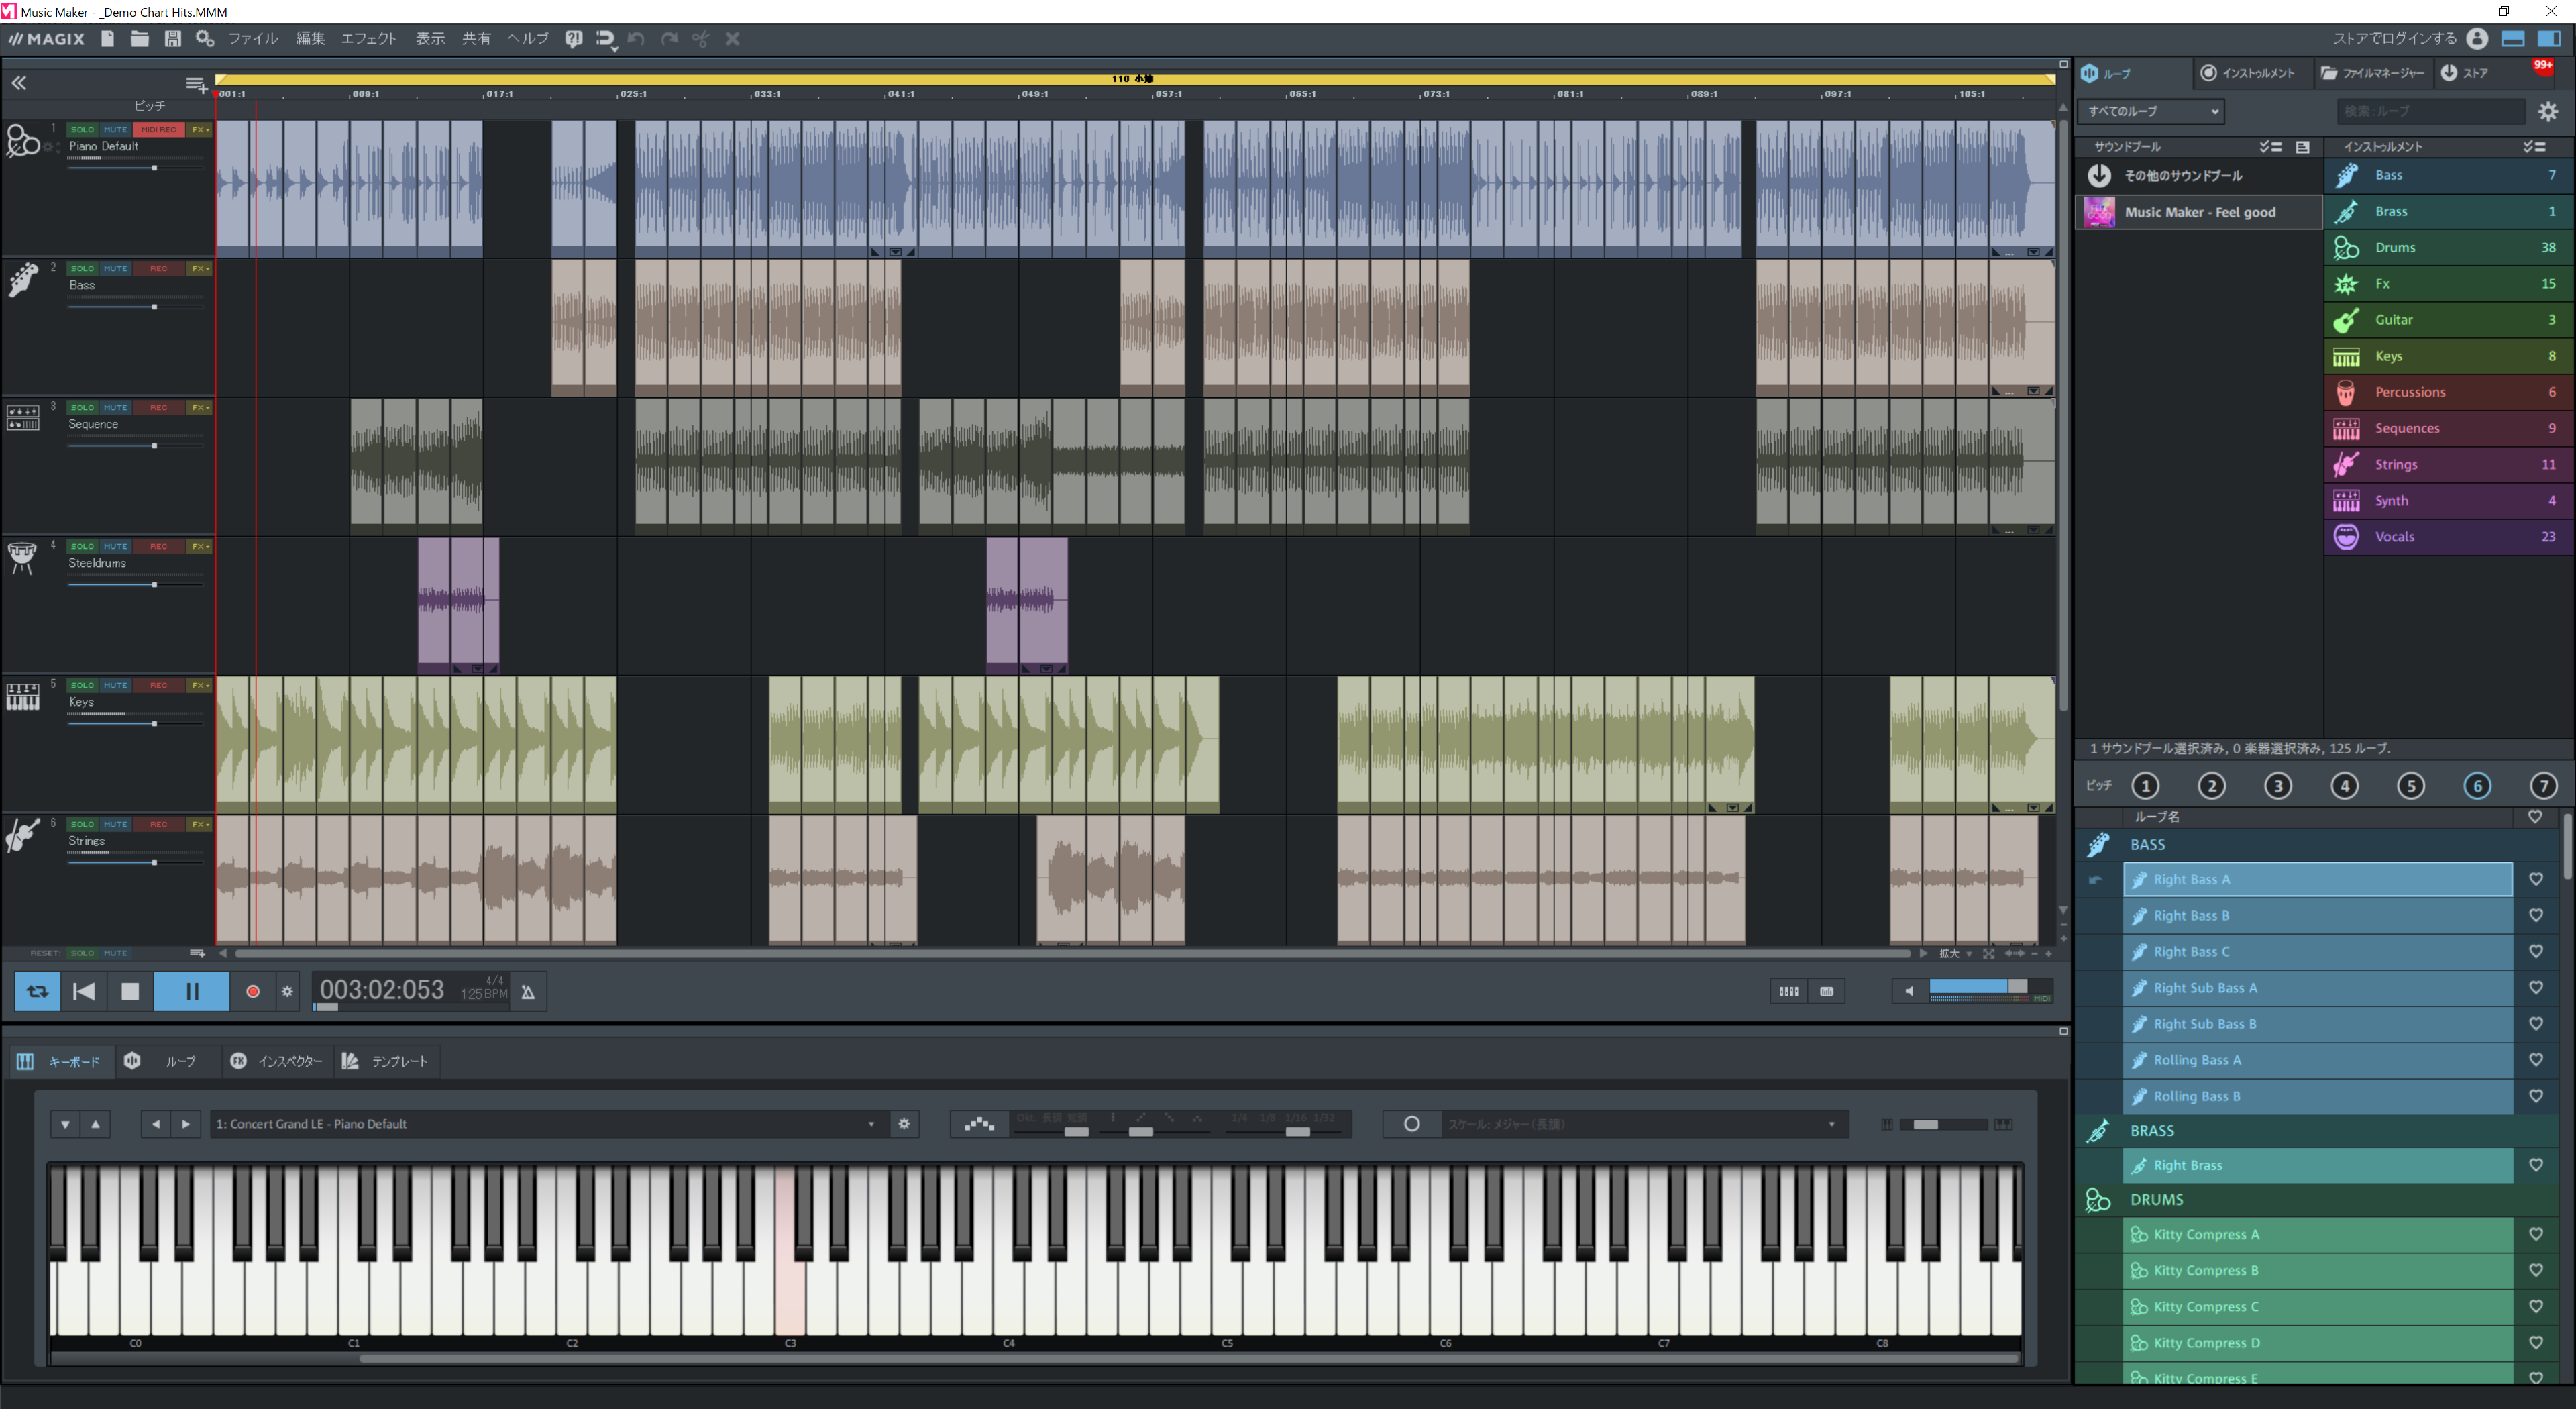Click the undo arrow icon
The image size is (2576, 1409).
coord(636,39)
